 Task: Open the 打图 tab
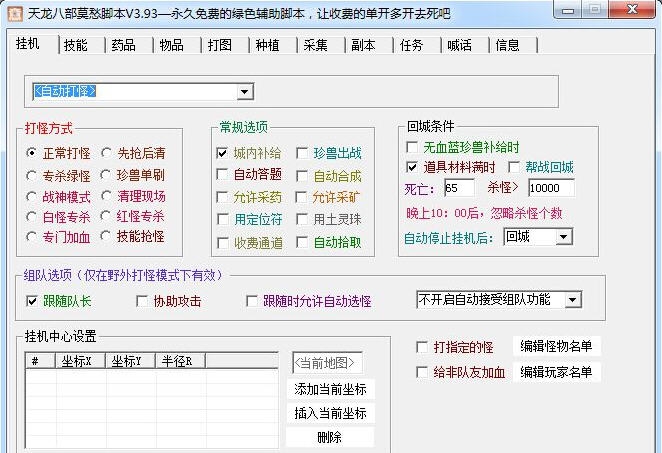(220, 45)
